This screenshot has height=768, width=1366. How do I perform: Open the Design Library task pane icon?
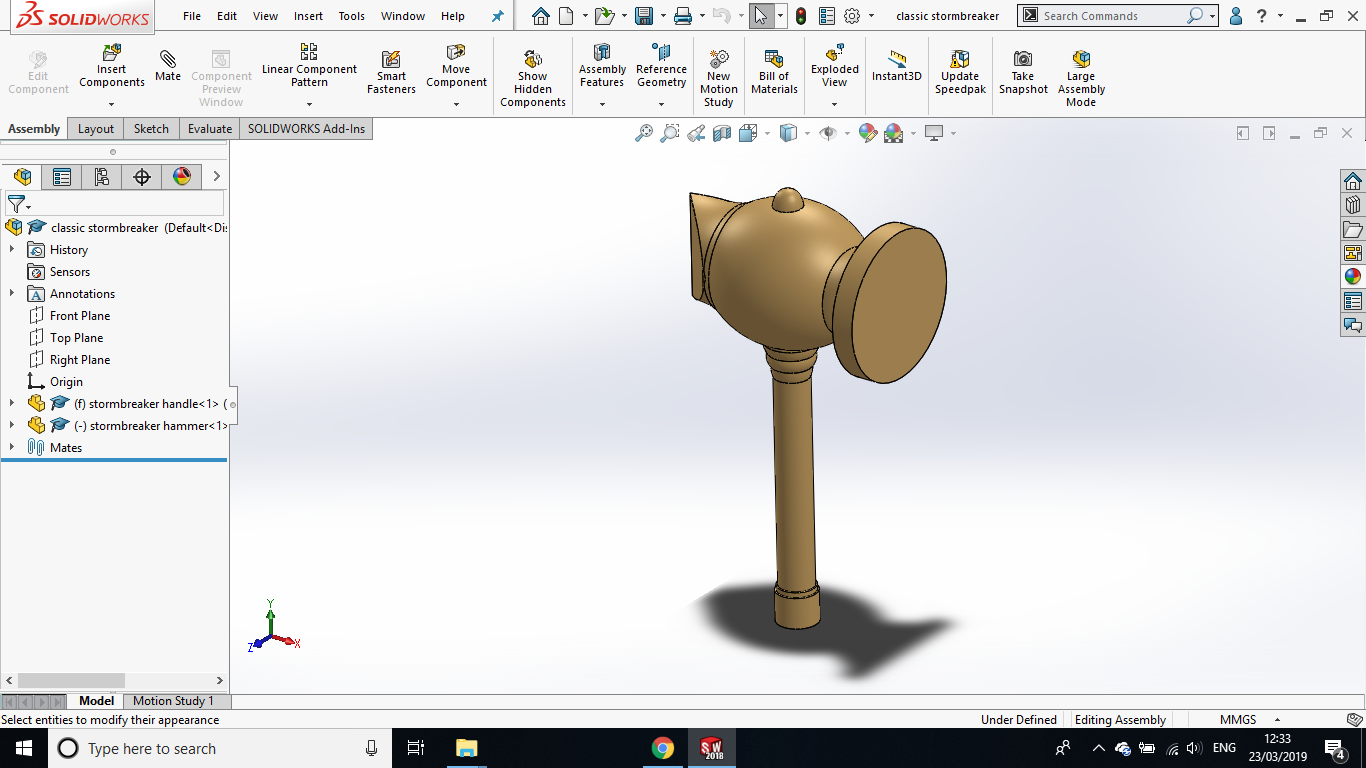tap(1353, 204)
